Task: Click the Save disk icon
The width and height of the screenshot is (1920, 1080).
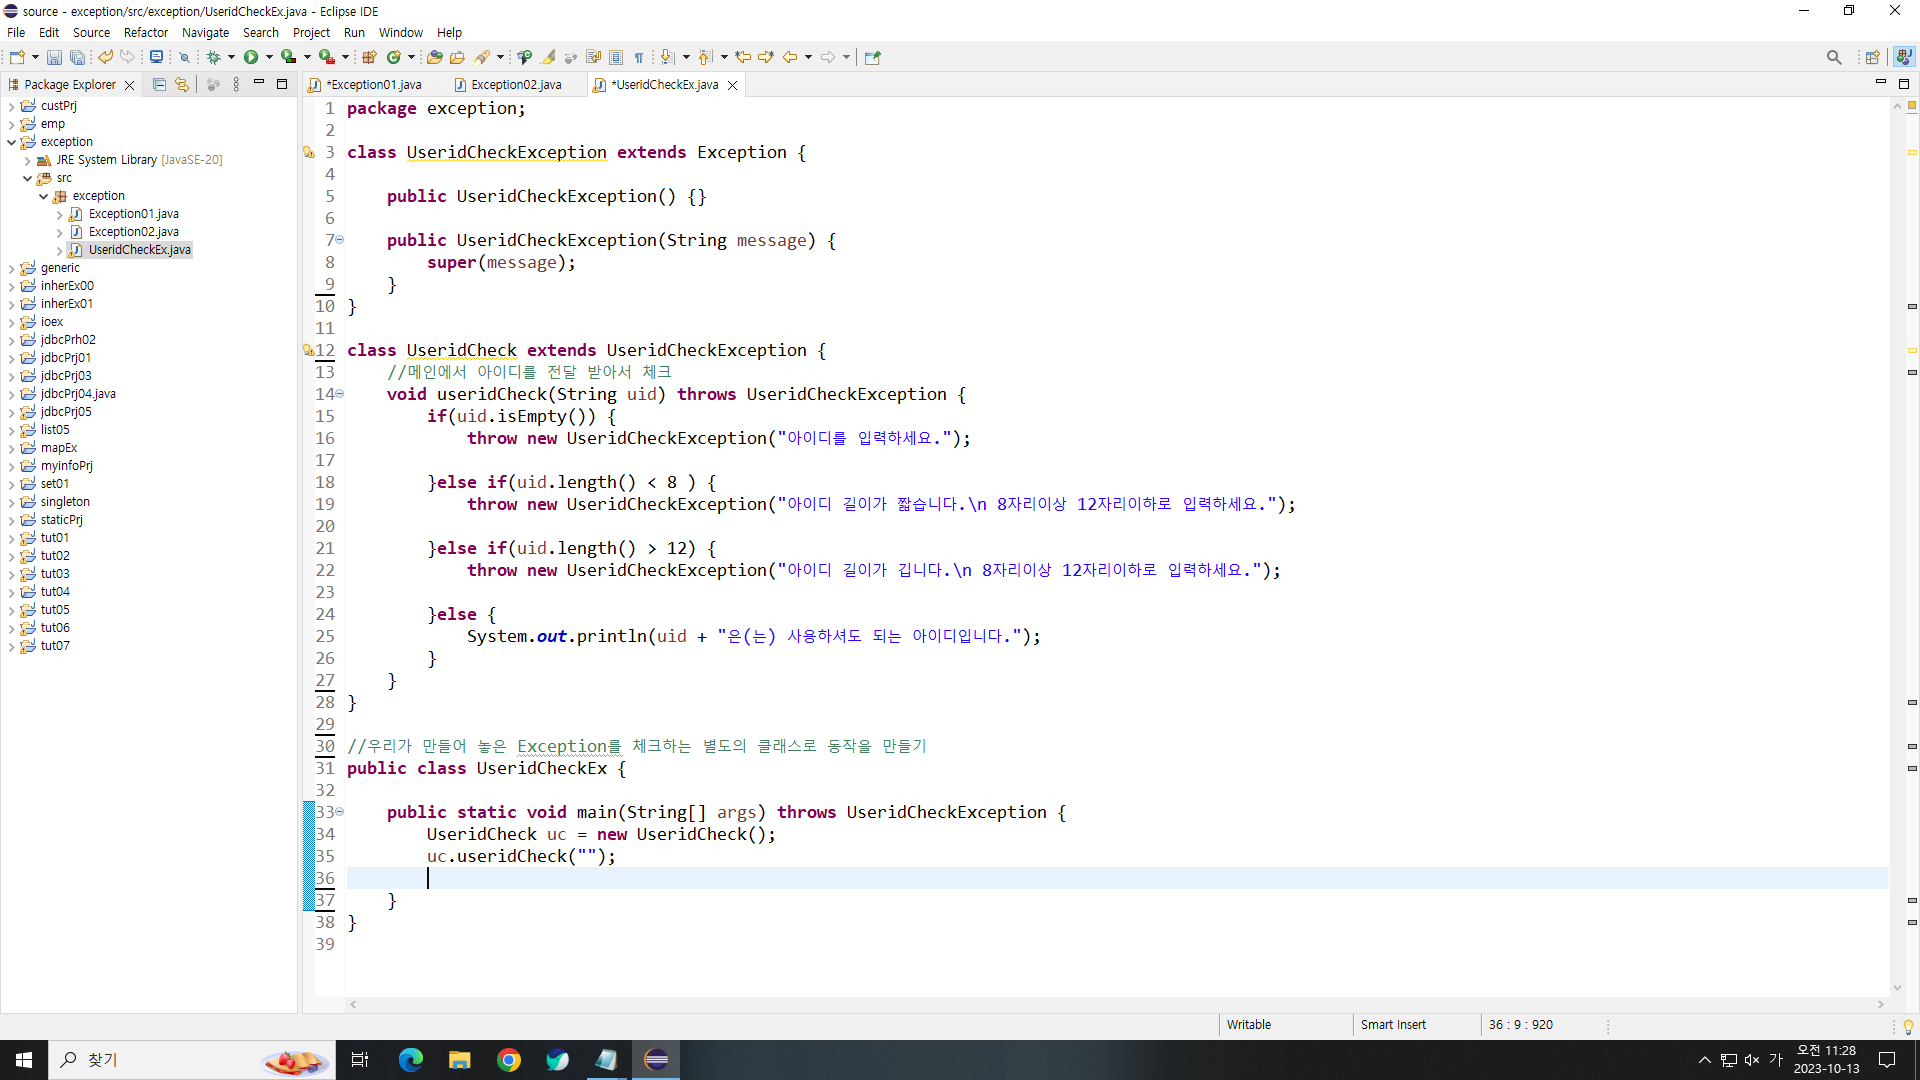Action: click(x=54, y=57)
